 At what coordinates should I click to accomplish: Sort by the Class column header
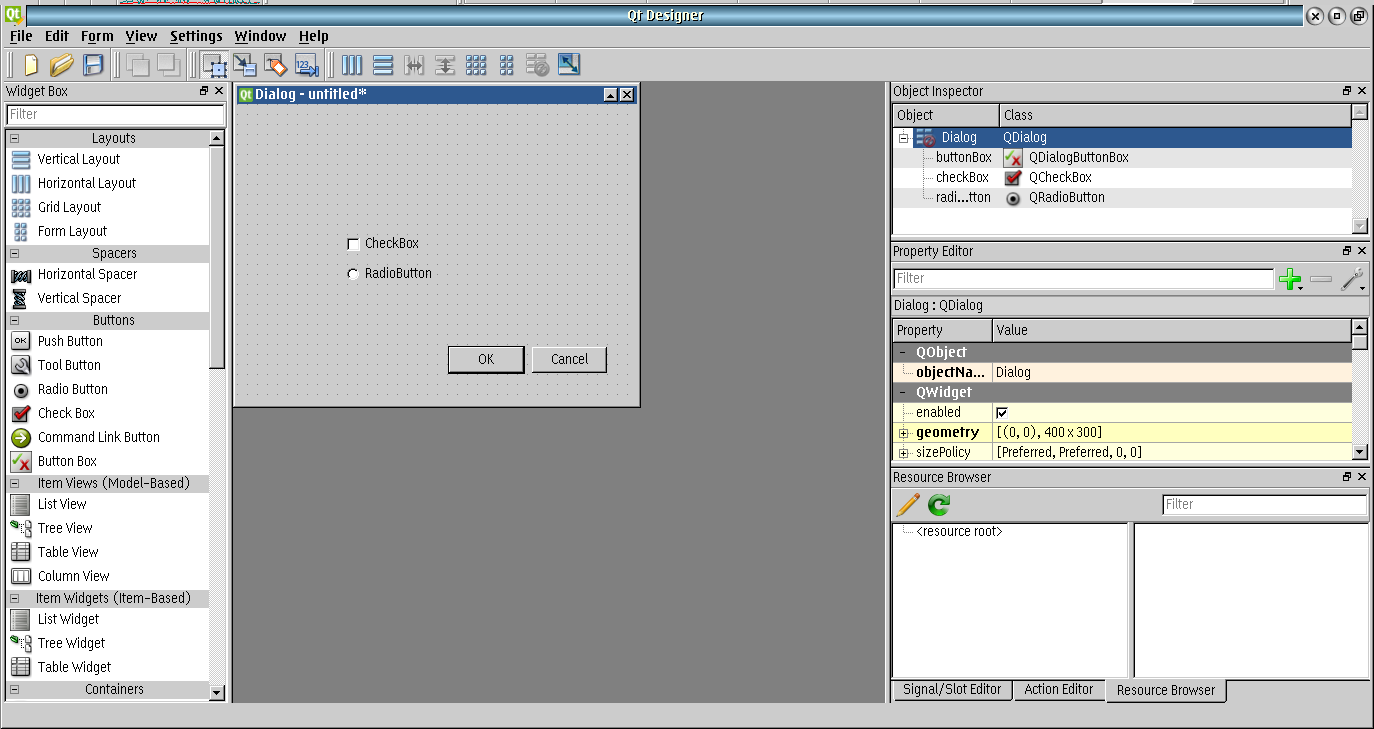[x=1175, y=115]
